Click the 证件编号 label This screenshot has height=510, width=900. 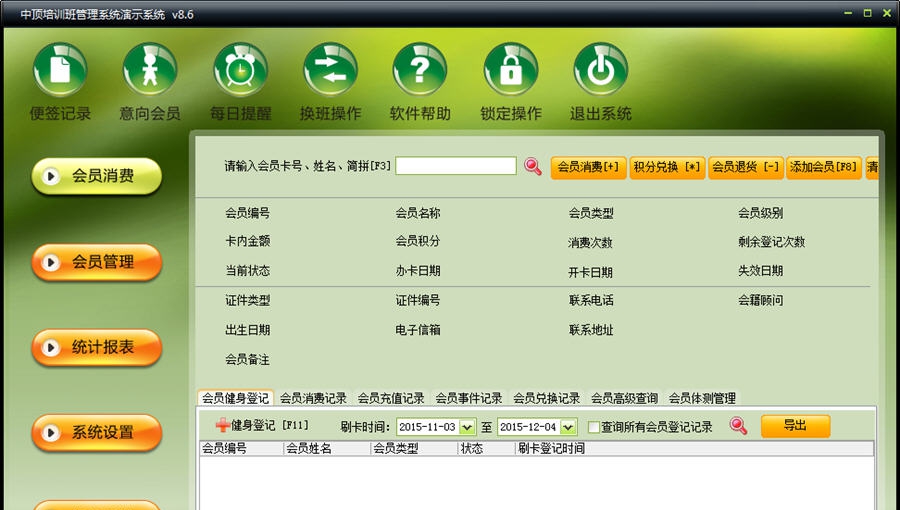point(418,300)
